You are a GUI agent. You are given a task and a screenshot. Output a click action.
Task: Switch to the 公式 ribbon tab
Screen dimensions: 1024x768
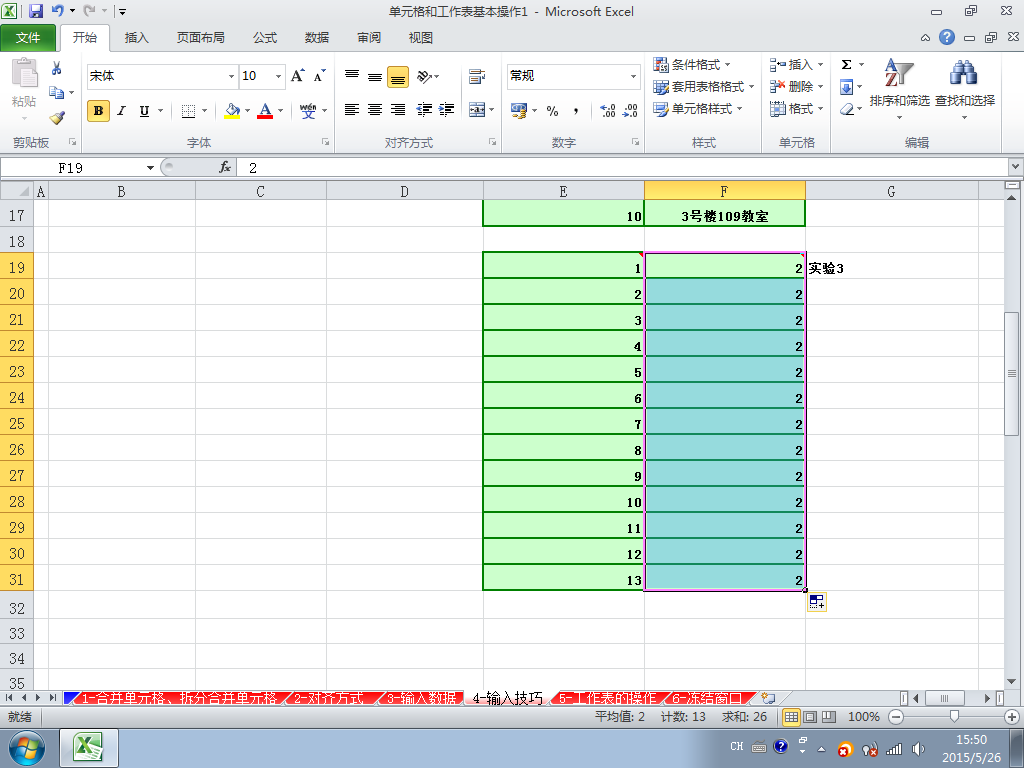pyautogui.click(x=265, y=38)
